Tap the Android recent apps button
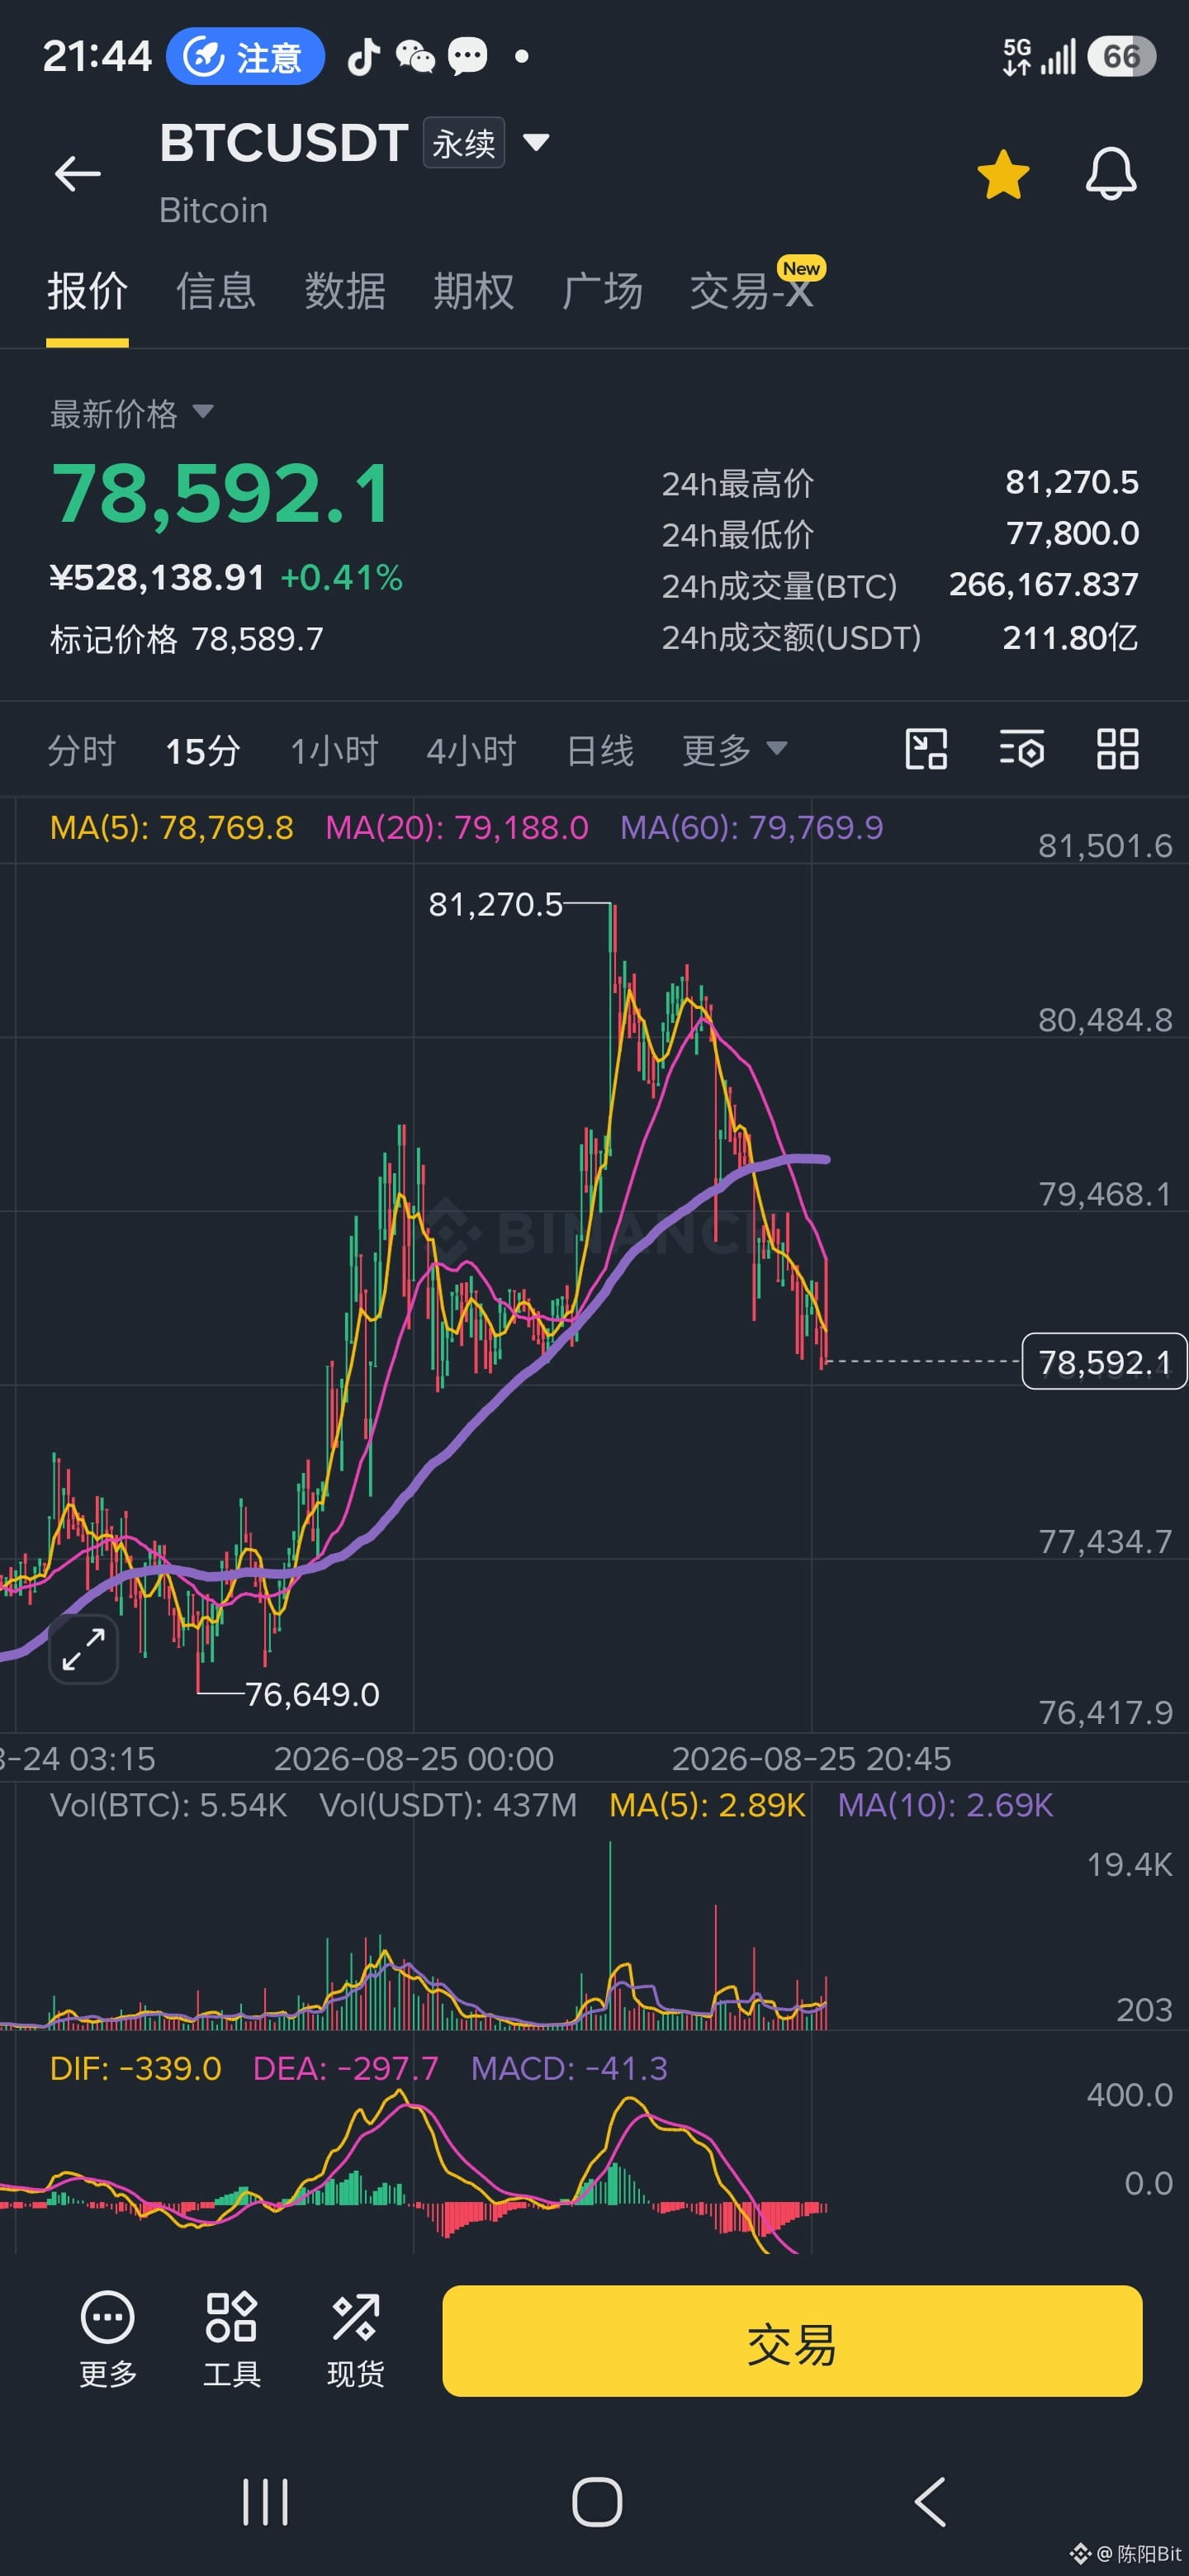Screen dimensions: 1189x2576 265,2502
